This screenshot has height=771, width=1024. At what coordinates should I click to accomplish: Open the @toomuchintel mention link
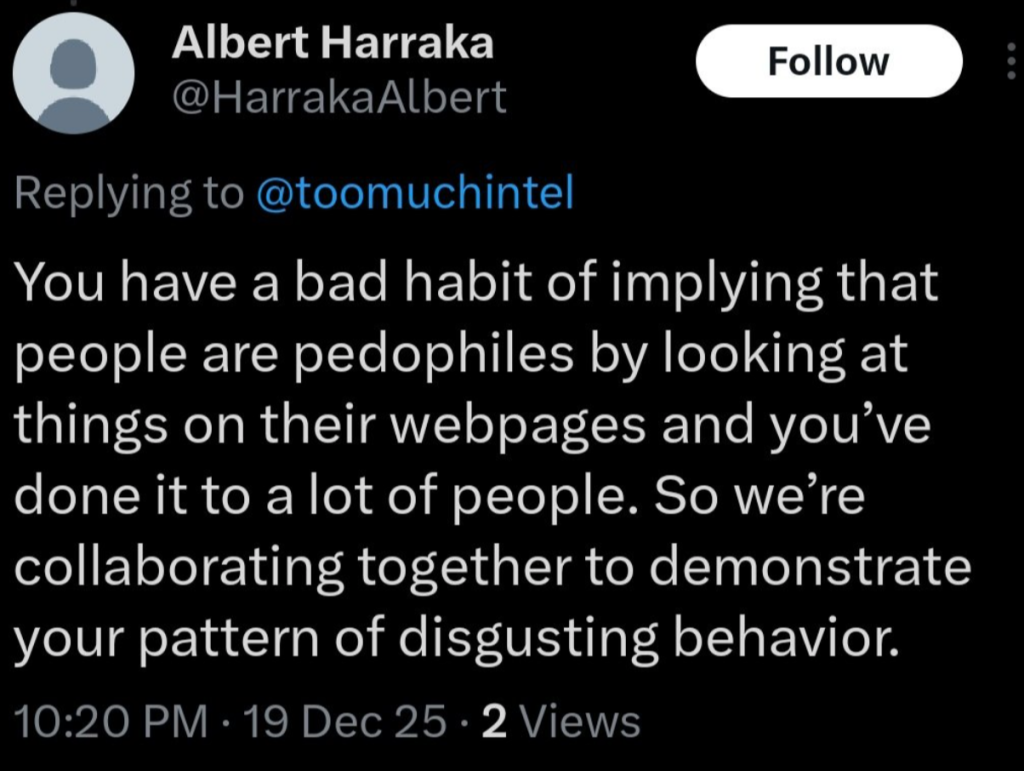tap(415, 193)
